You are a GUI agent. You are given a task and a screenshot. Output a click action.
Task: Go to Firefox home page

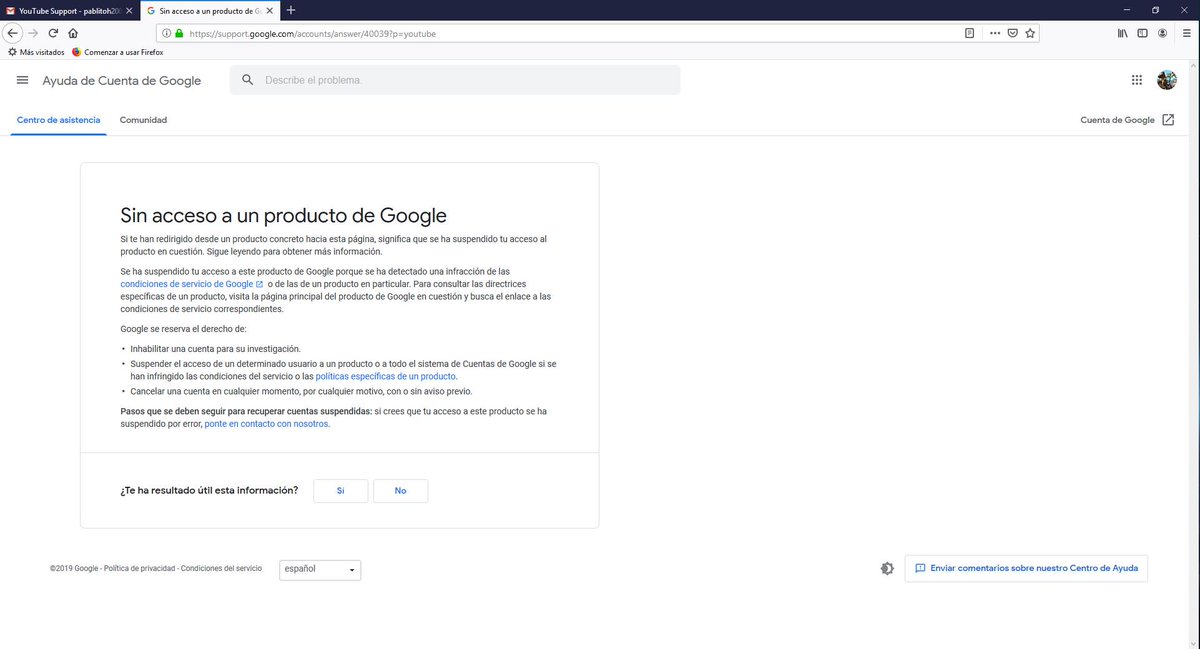pos(73,33)
